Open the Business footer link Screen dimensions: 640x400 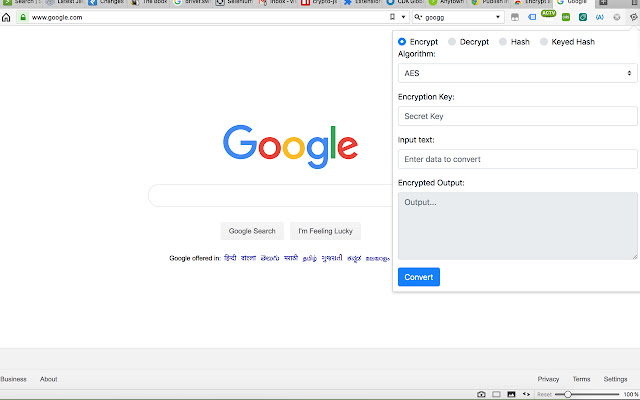pyautogui.click(x=13, y=379)
